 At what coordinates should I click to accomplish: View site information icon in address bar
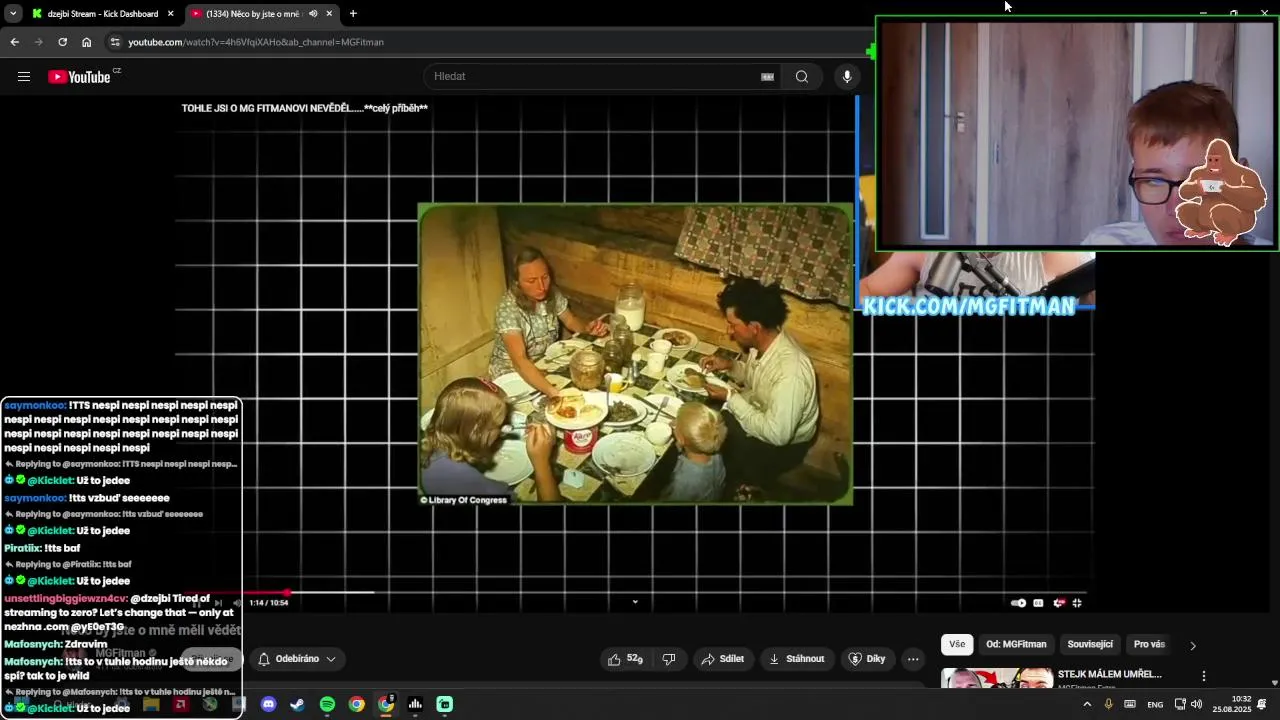click(x=115, y=42)
